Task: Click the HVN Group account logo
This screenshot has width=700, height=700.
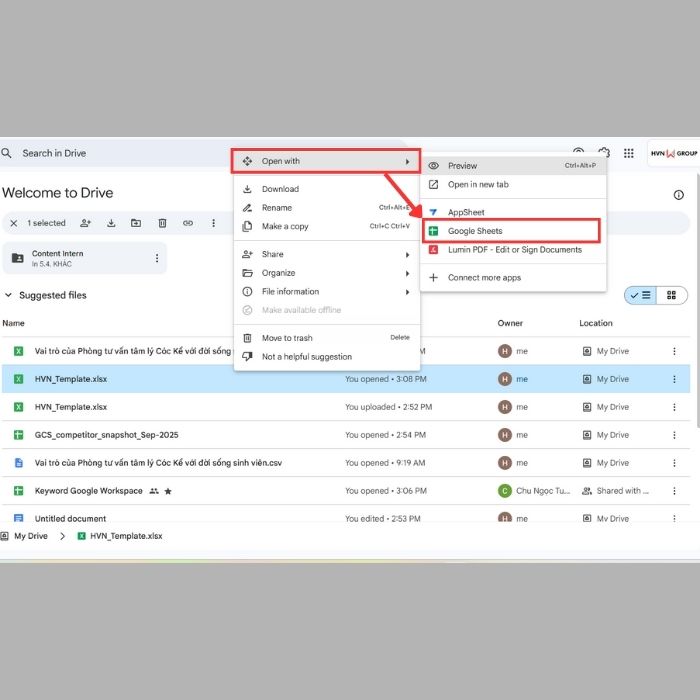Action: pyautogui.click(x=674, y=153)
